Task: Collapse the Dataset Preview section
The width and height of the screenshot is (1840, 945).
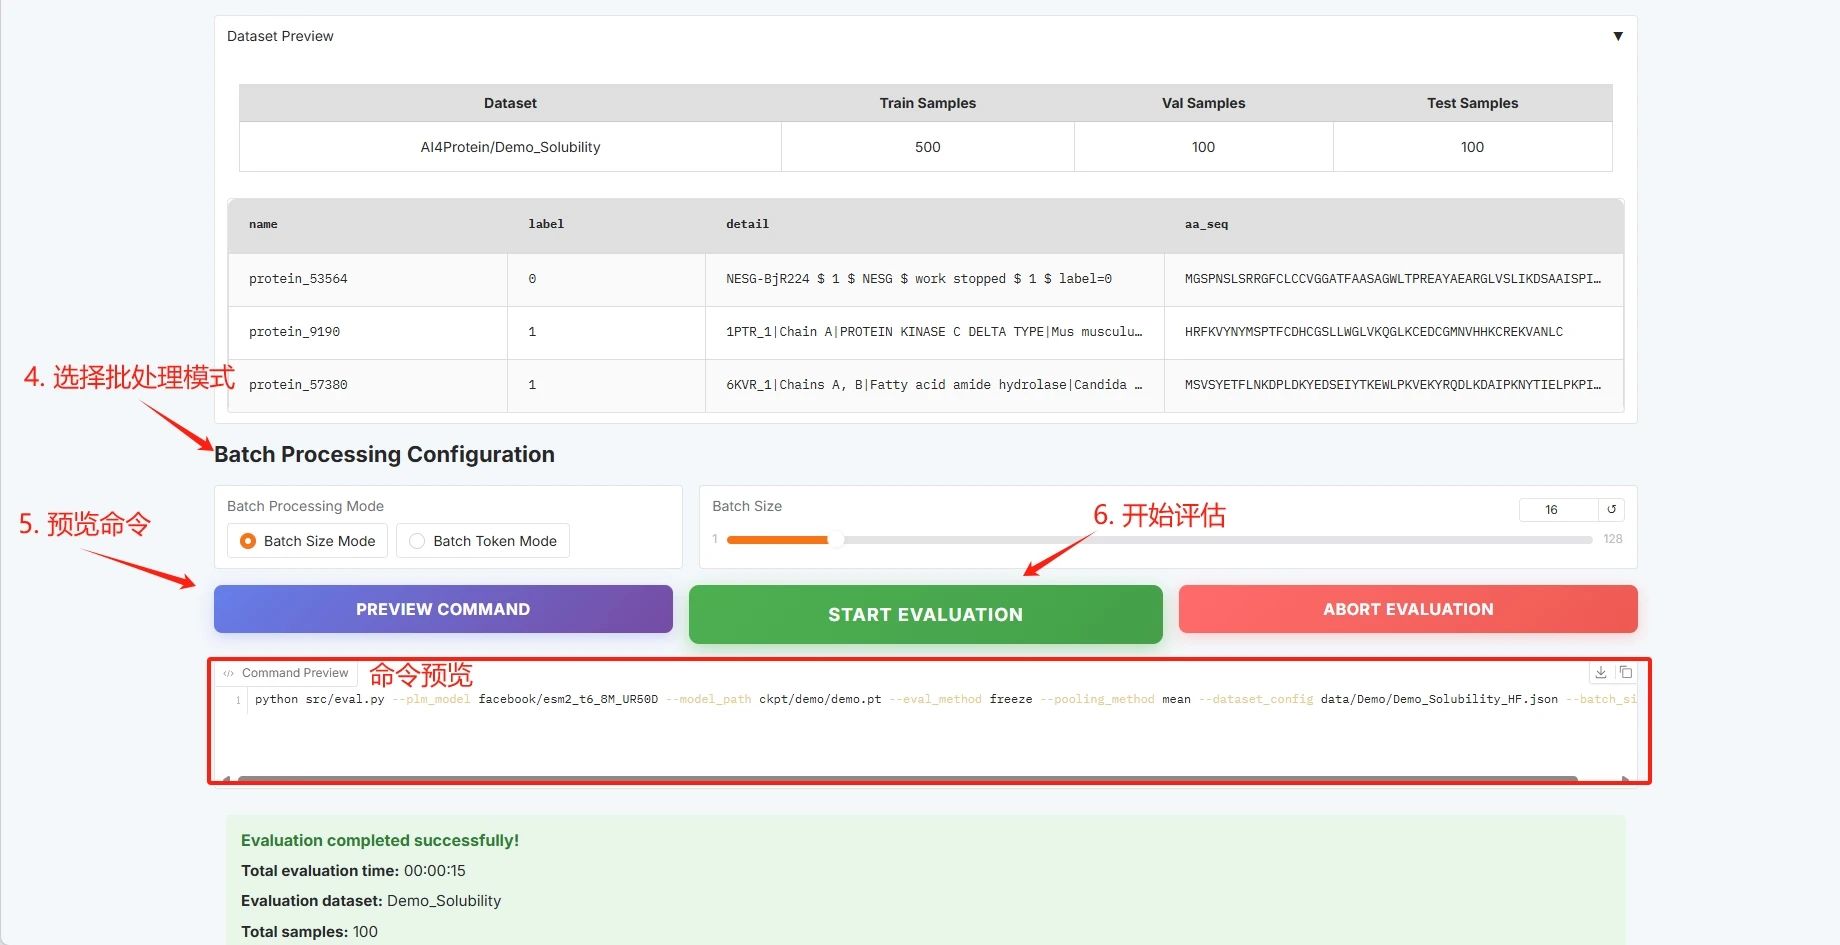Action: (x=1617, y=36)
